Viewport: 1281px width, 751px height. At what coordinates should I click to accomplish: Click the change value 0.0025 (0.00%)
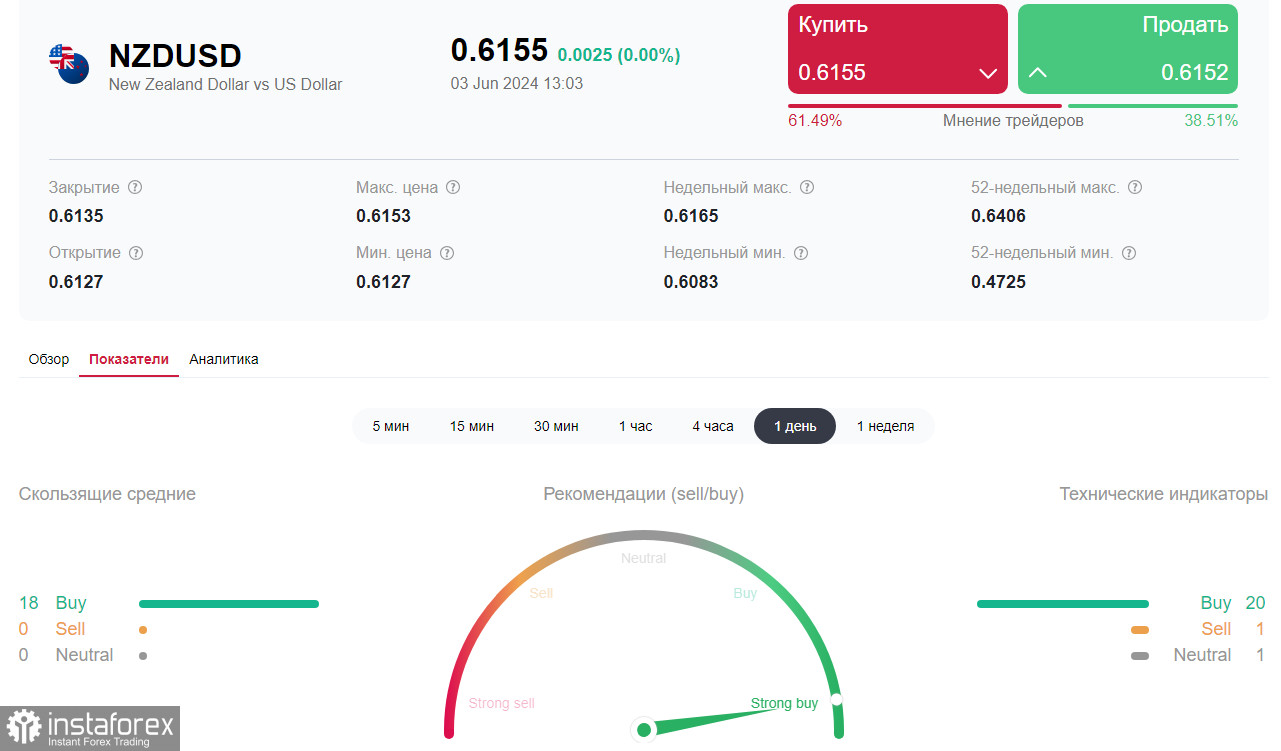click(x=619, y=55)
